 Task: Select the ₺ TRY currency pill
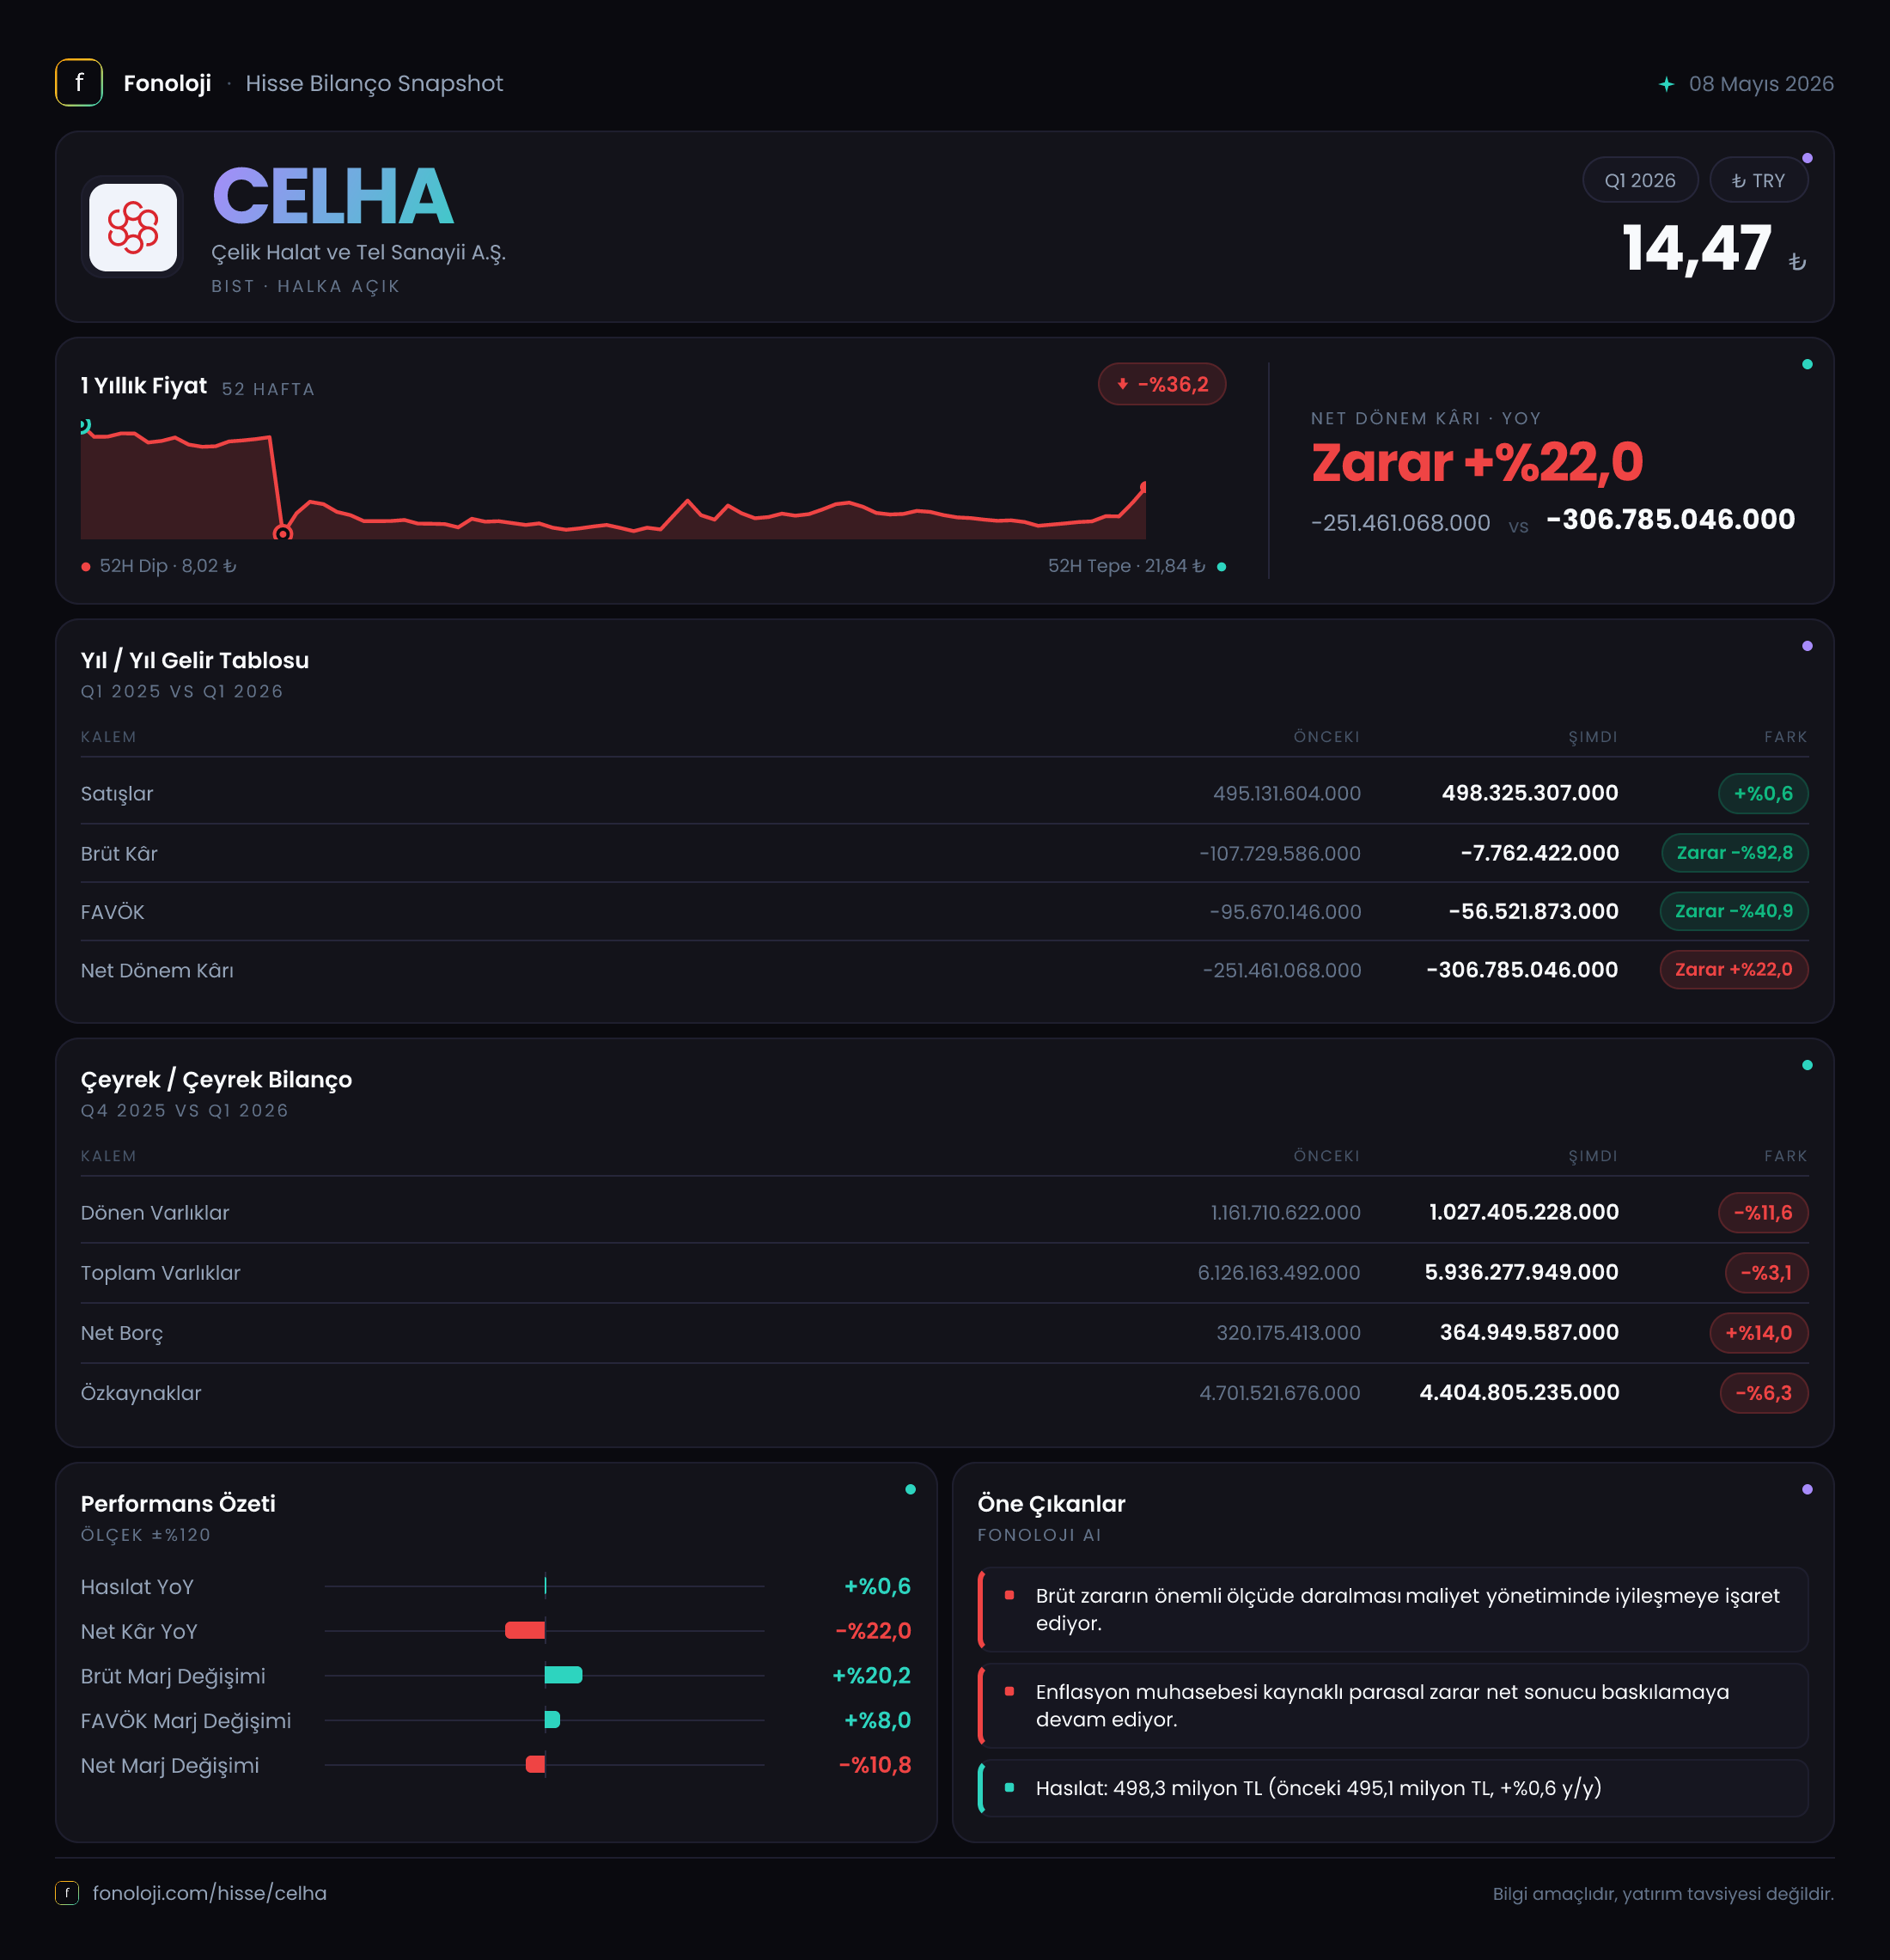1758,180
